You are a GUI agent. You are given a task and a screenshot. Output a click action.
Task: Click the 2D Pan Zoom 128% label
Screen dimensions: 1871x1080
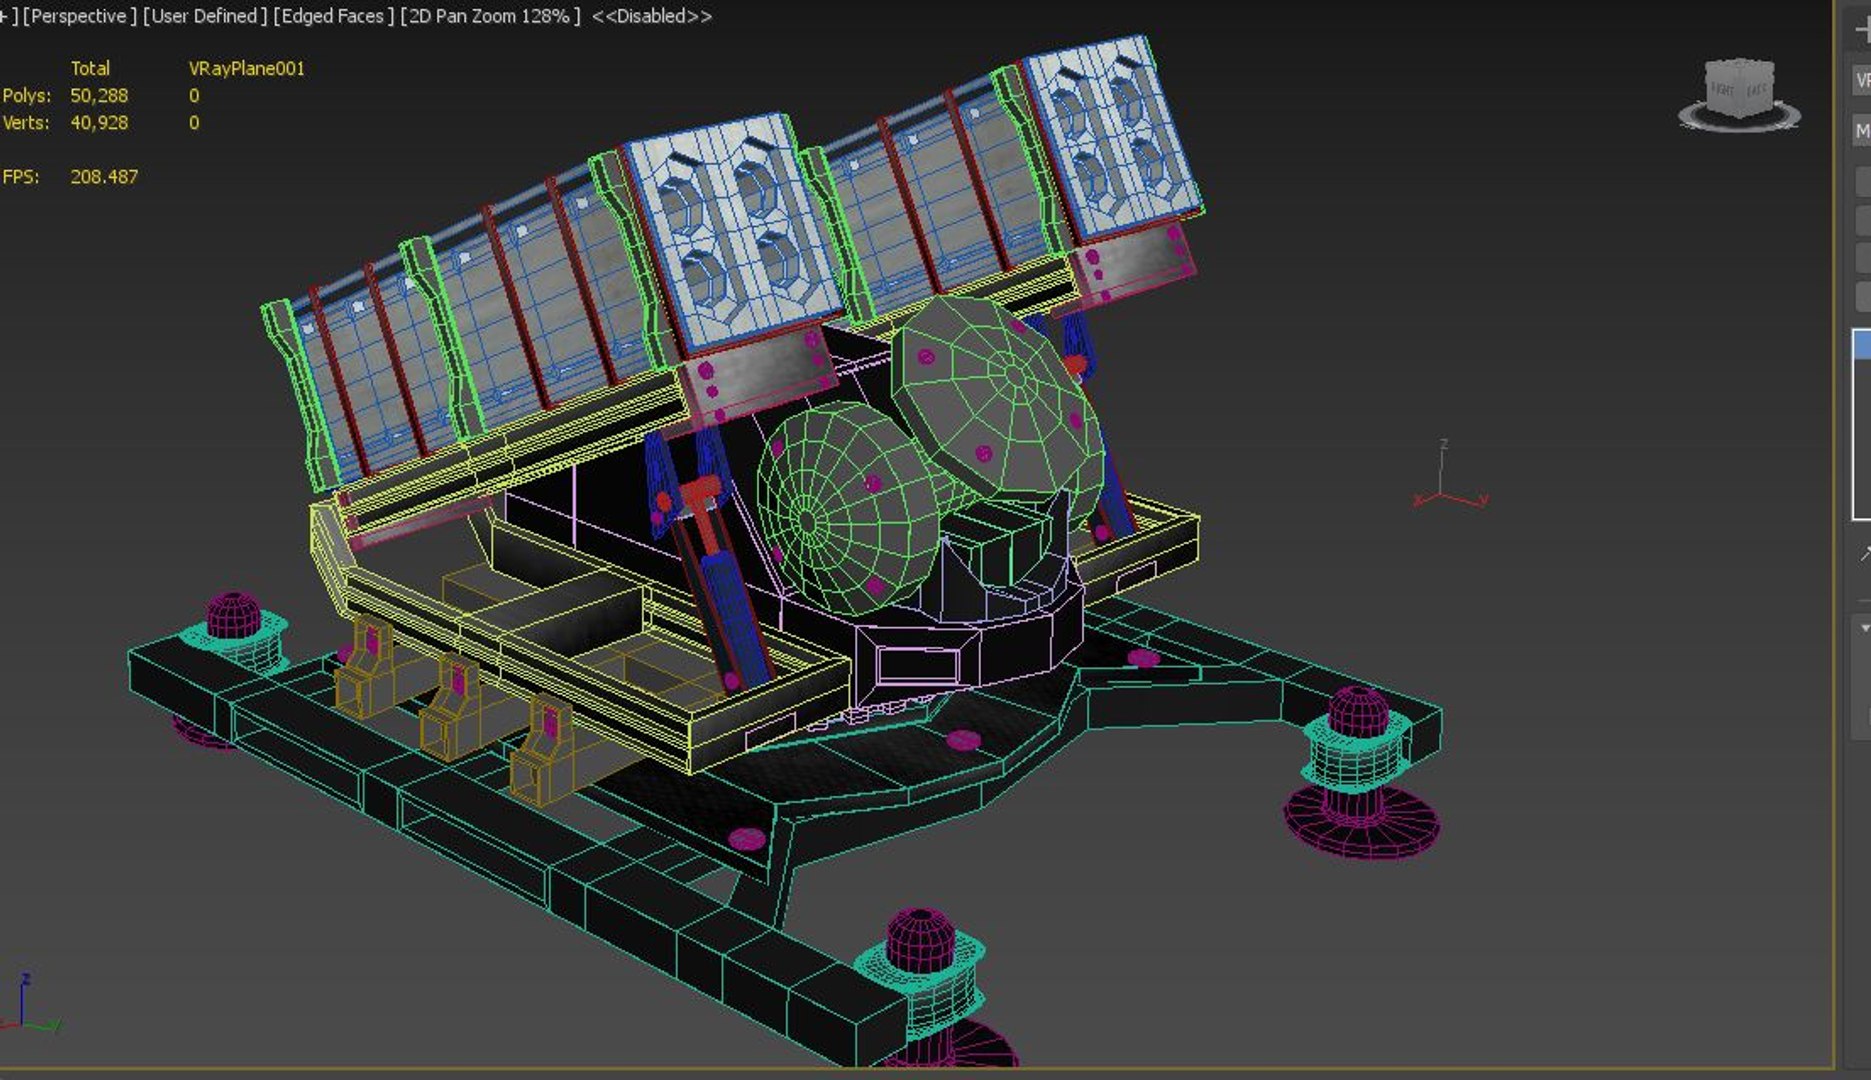pyautogui.click(x=490, y=16)
